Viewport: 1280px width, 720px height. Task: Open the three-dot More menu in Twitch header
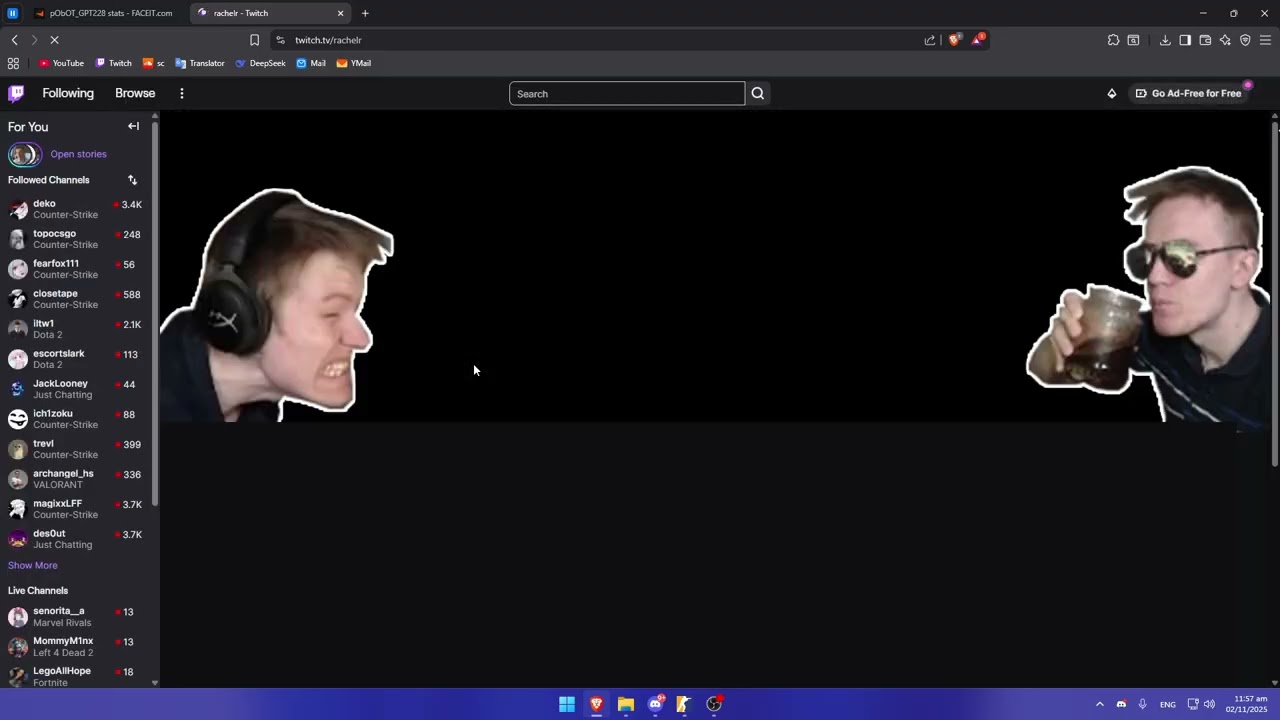[x=181, y=93]
